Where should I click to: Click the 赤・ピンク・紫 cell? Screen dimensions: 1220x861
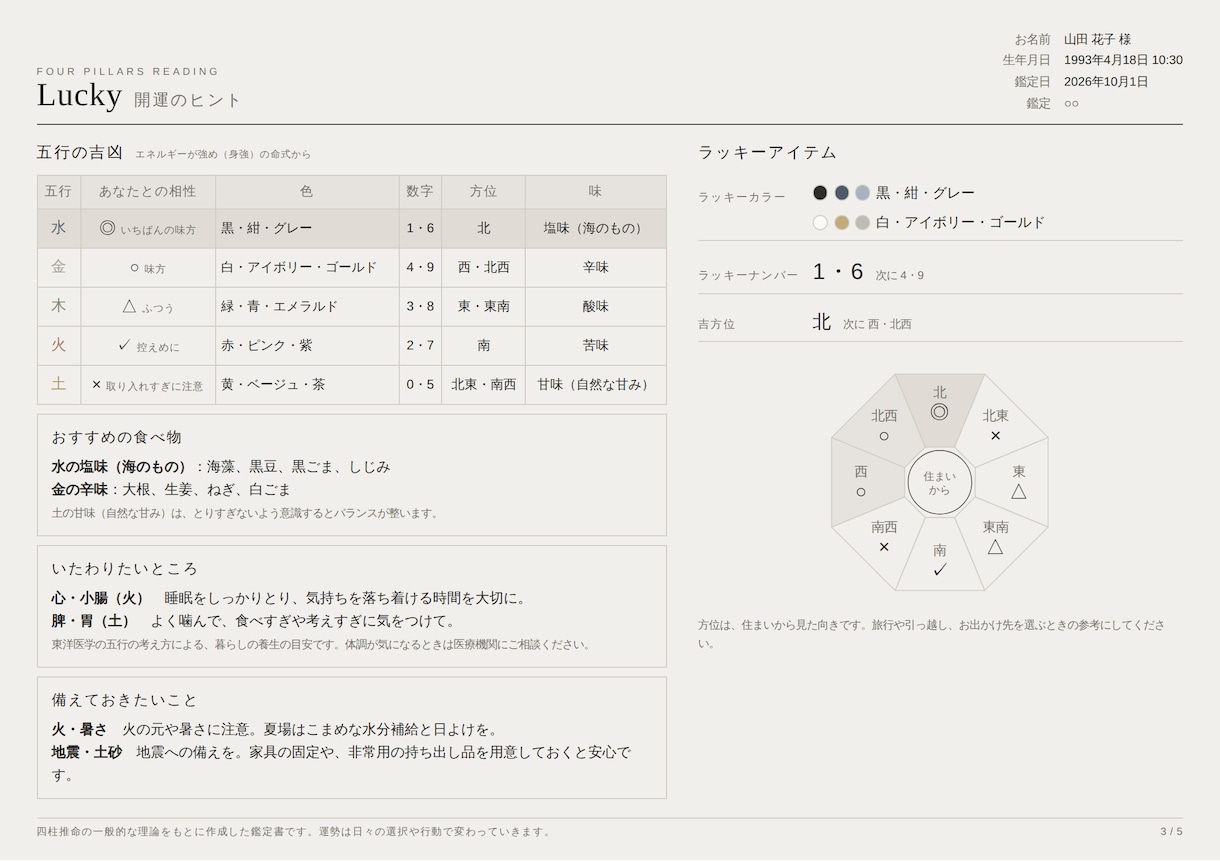[307, 345]
